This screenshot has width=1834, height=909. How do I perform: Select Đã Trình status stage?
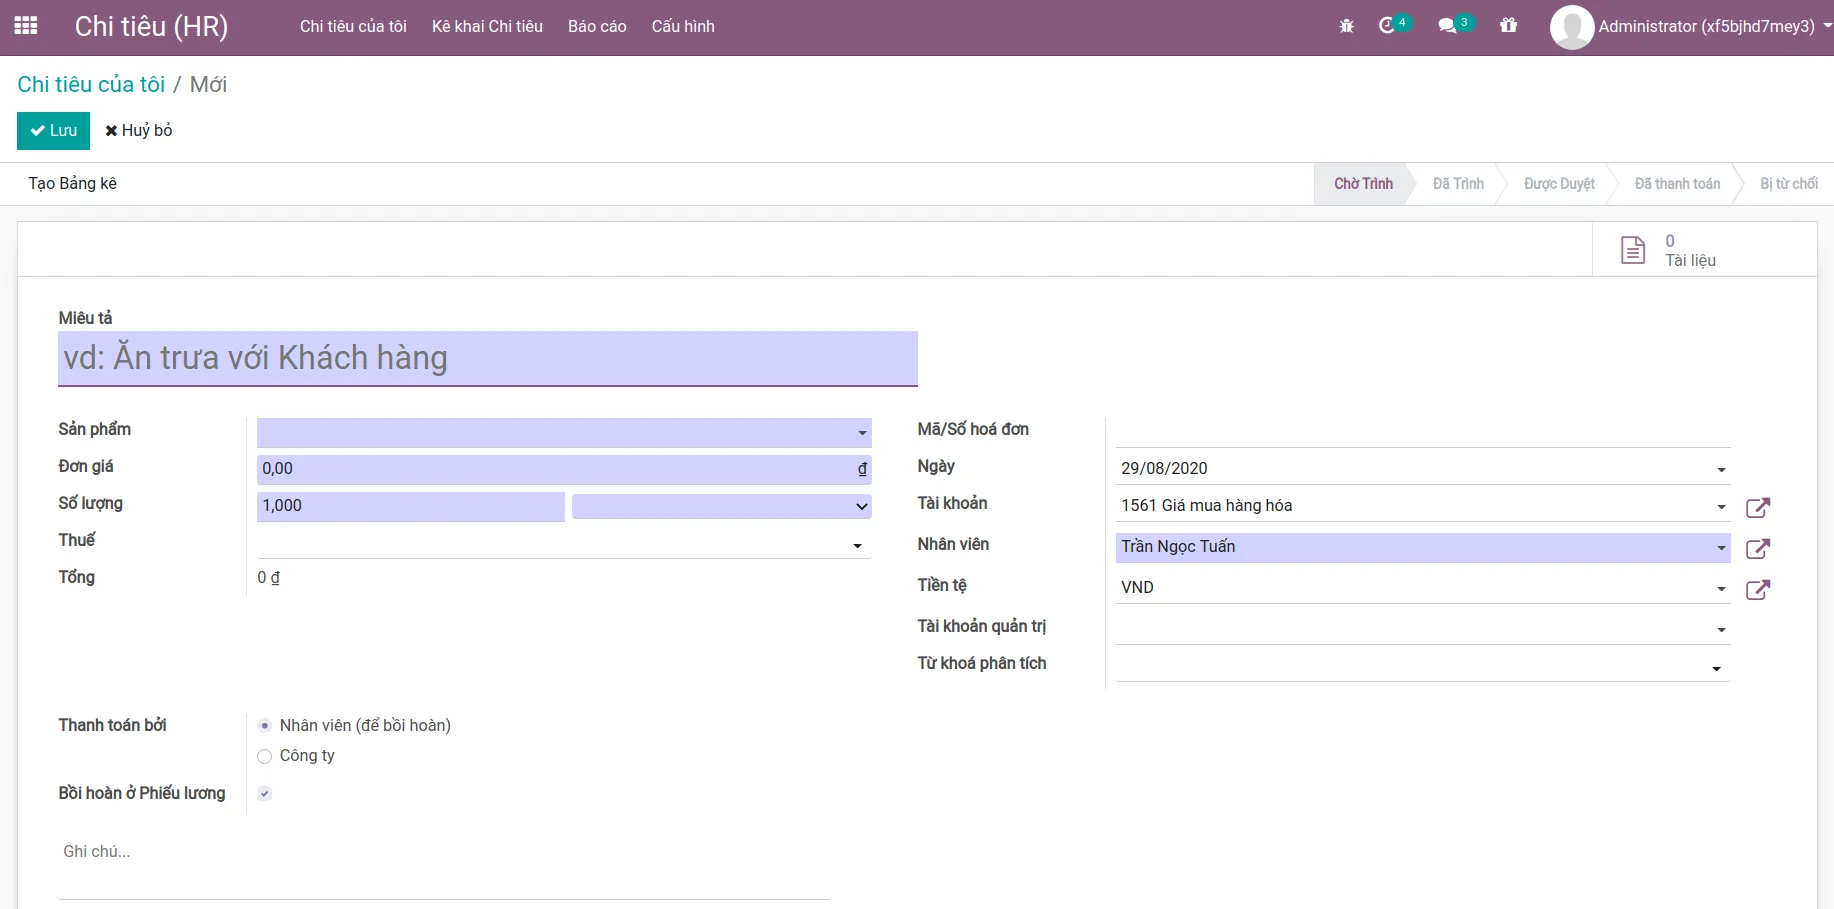tap(1458, 184)
